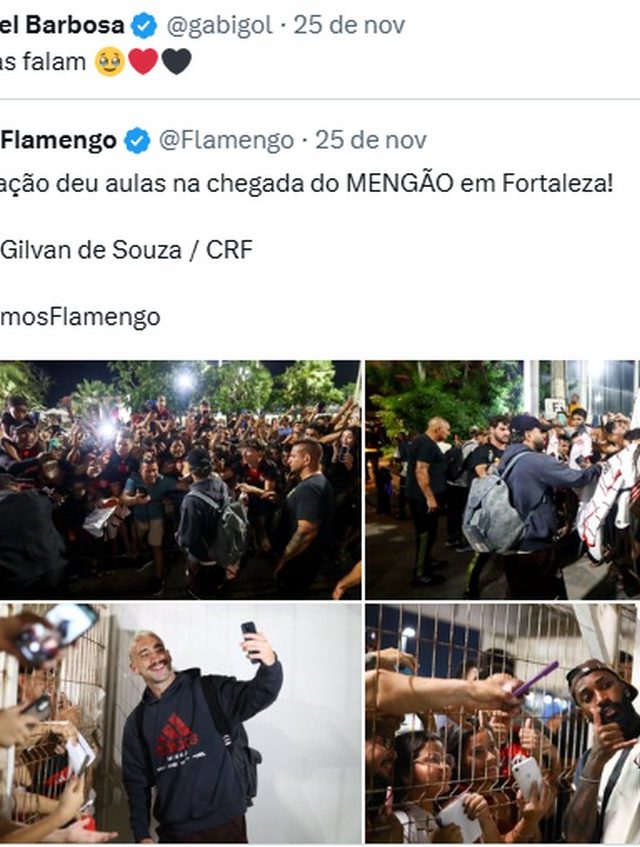Click Gabriel Barbosa's tweet text ending 'falam'

pyautogui.click(x=43, y=62)
